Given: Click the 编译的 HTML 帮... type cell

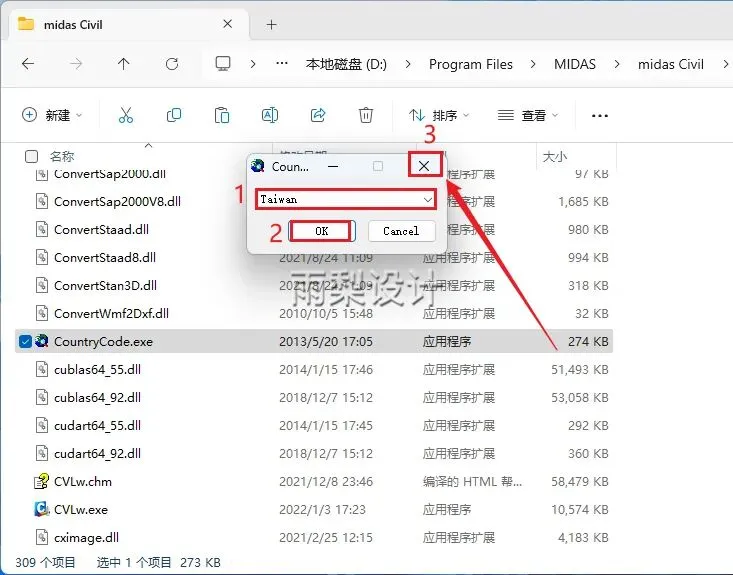Looking at the screenshot, I should pos(472,482).
